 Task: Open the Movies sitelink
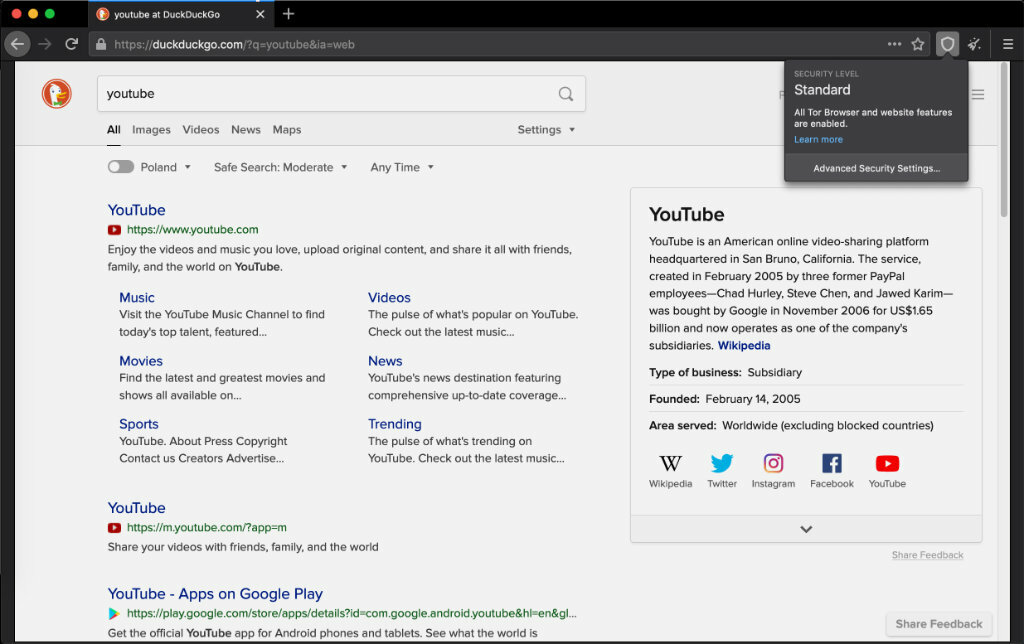click(x=141, y=361)
